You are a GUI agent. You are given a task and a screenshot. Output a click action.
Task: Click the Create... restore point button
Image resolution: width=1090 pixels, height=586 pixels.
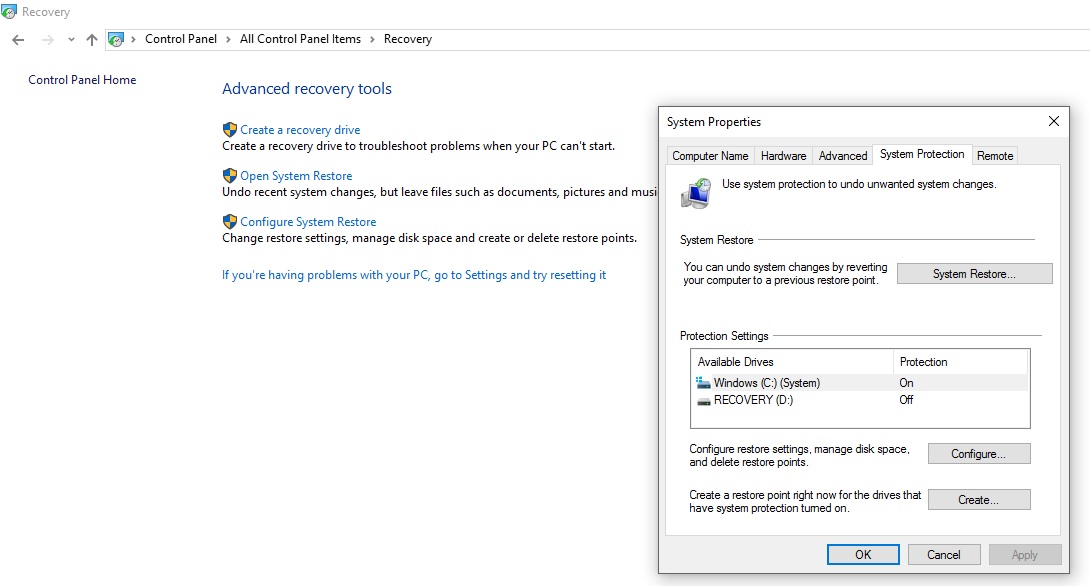point(978,500)
